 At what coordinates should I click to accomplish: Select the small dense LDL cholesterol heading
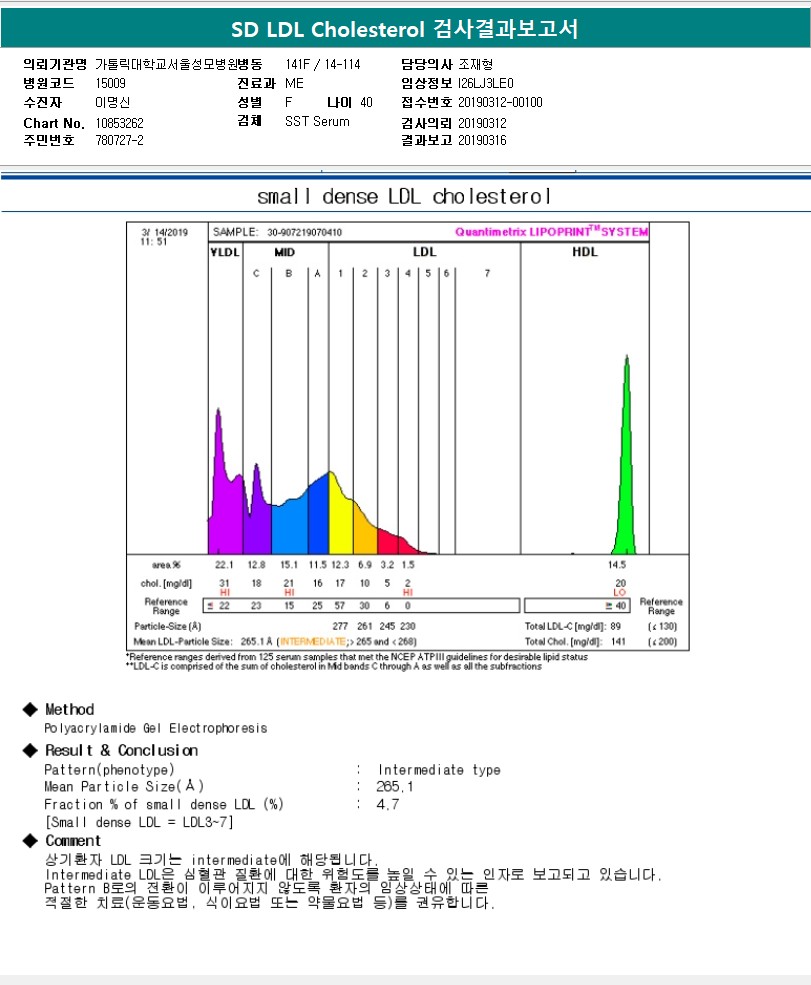point(404,196)
